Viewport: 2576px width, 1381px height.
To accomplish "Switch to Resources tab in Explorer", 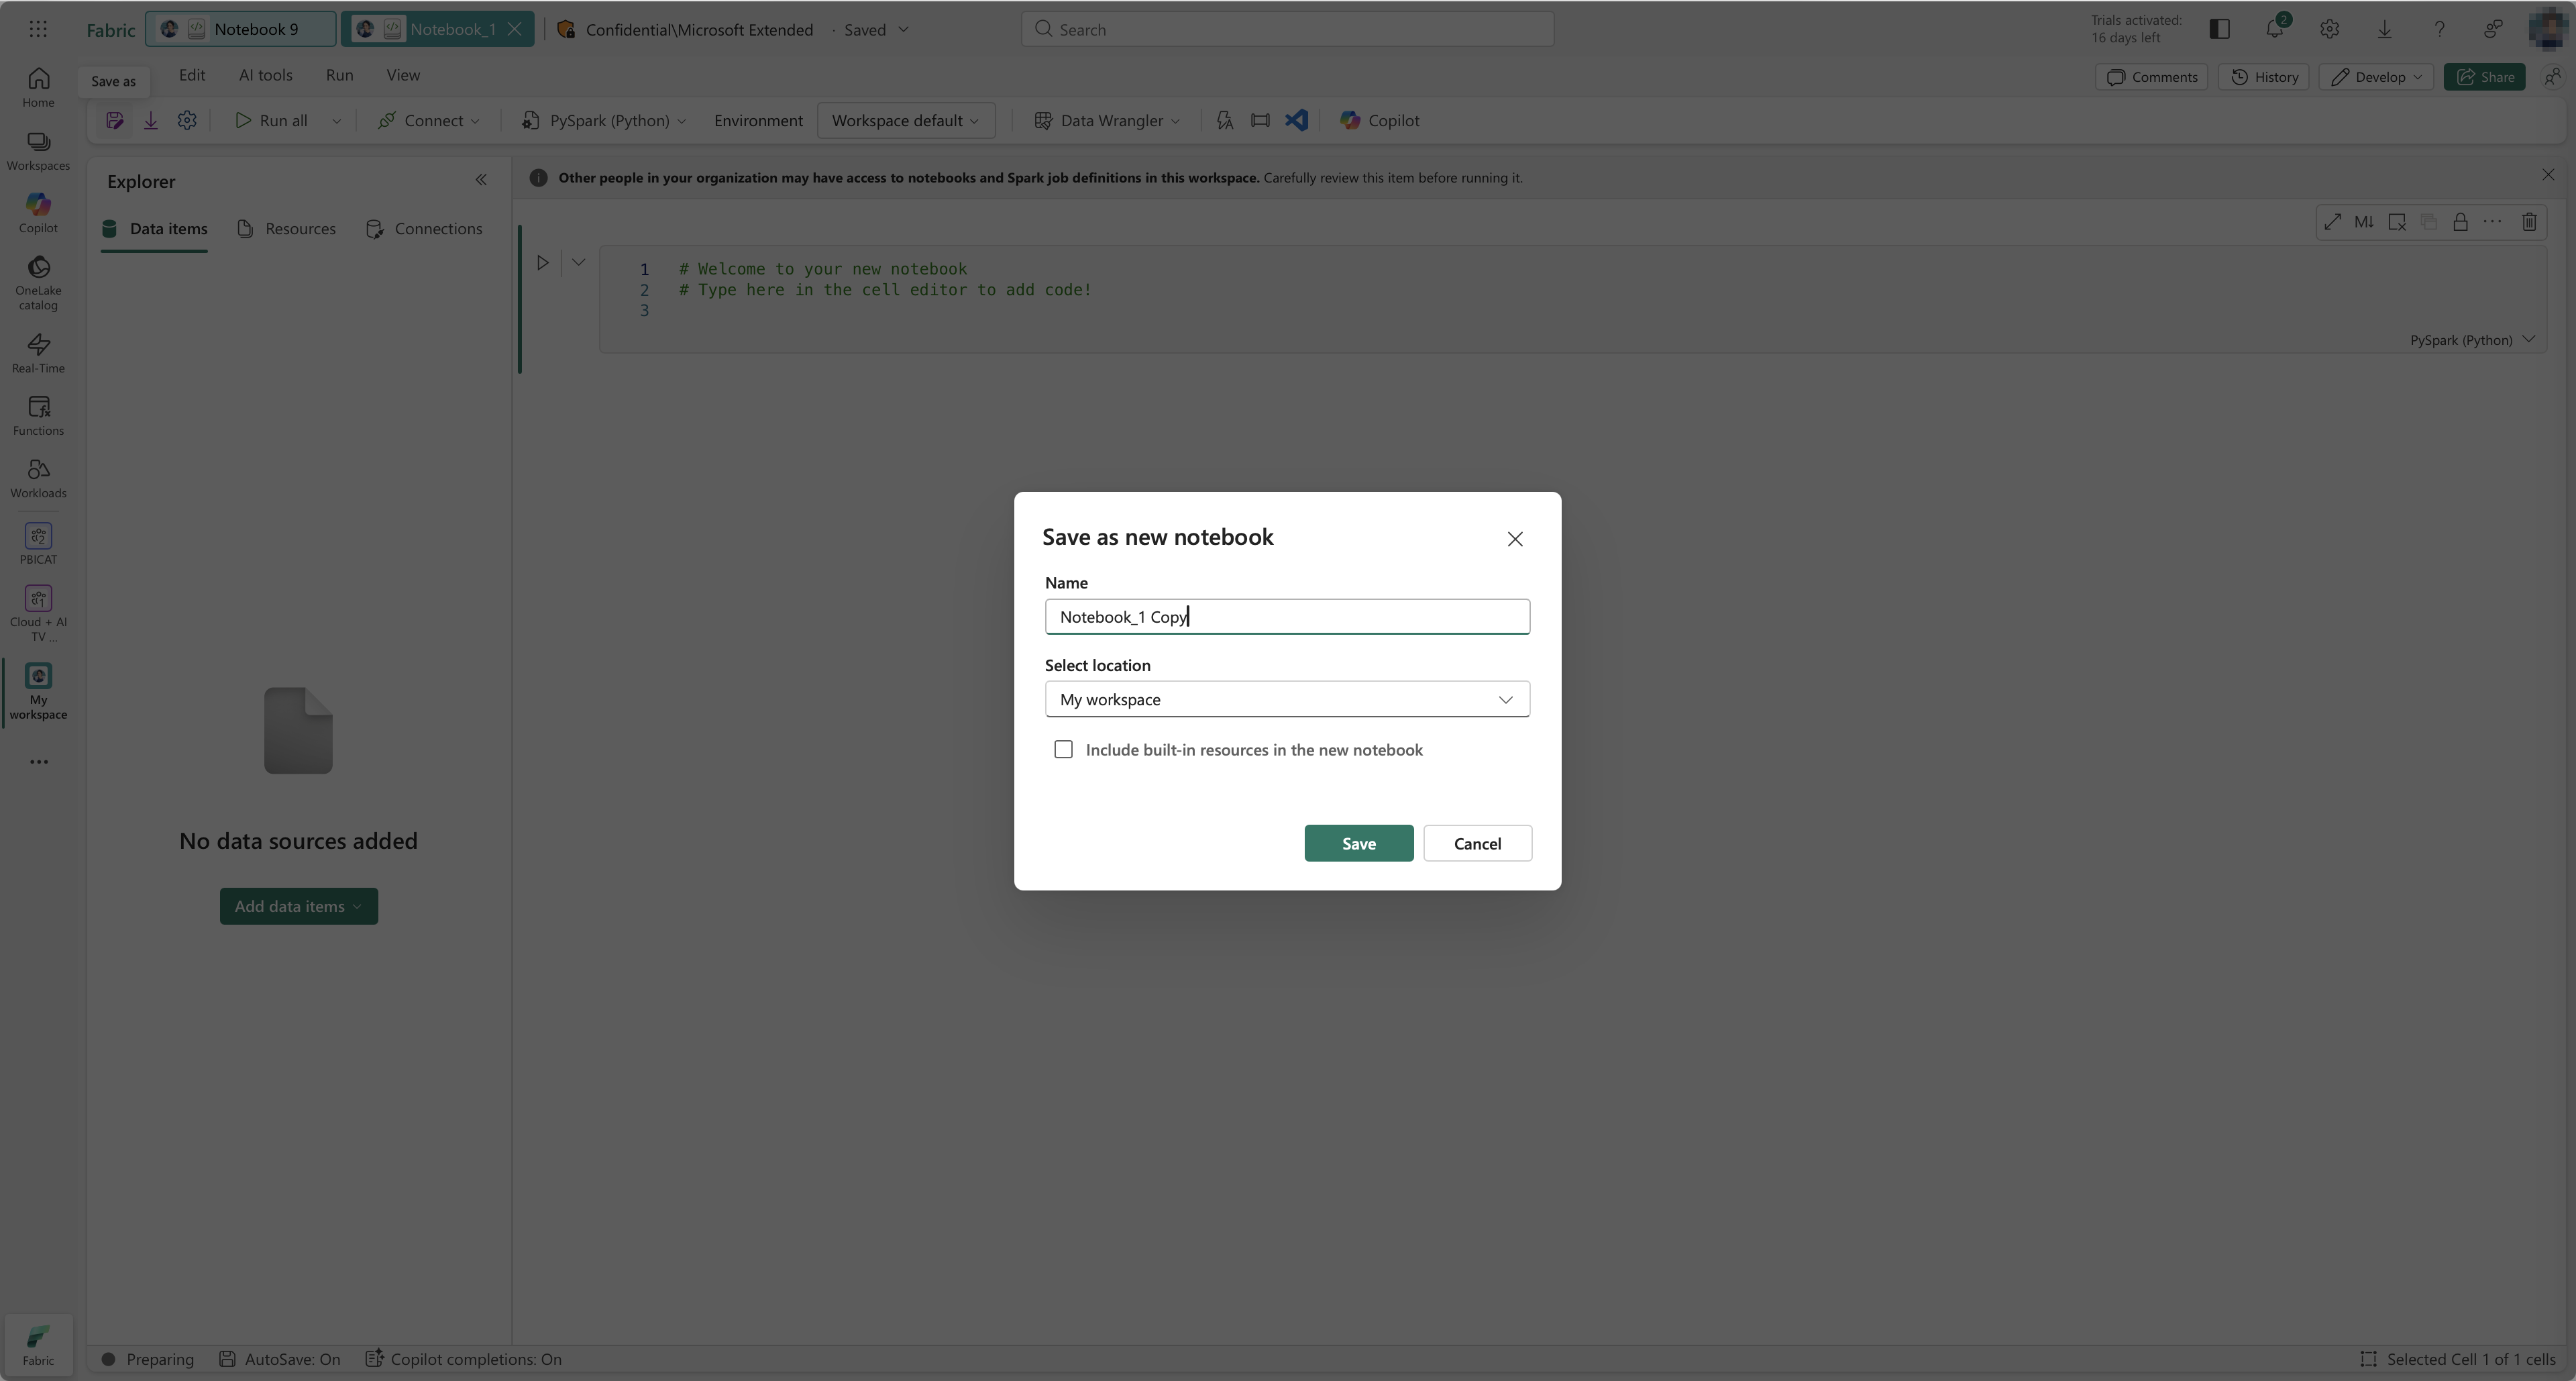I will [287, 229].
